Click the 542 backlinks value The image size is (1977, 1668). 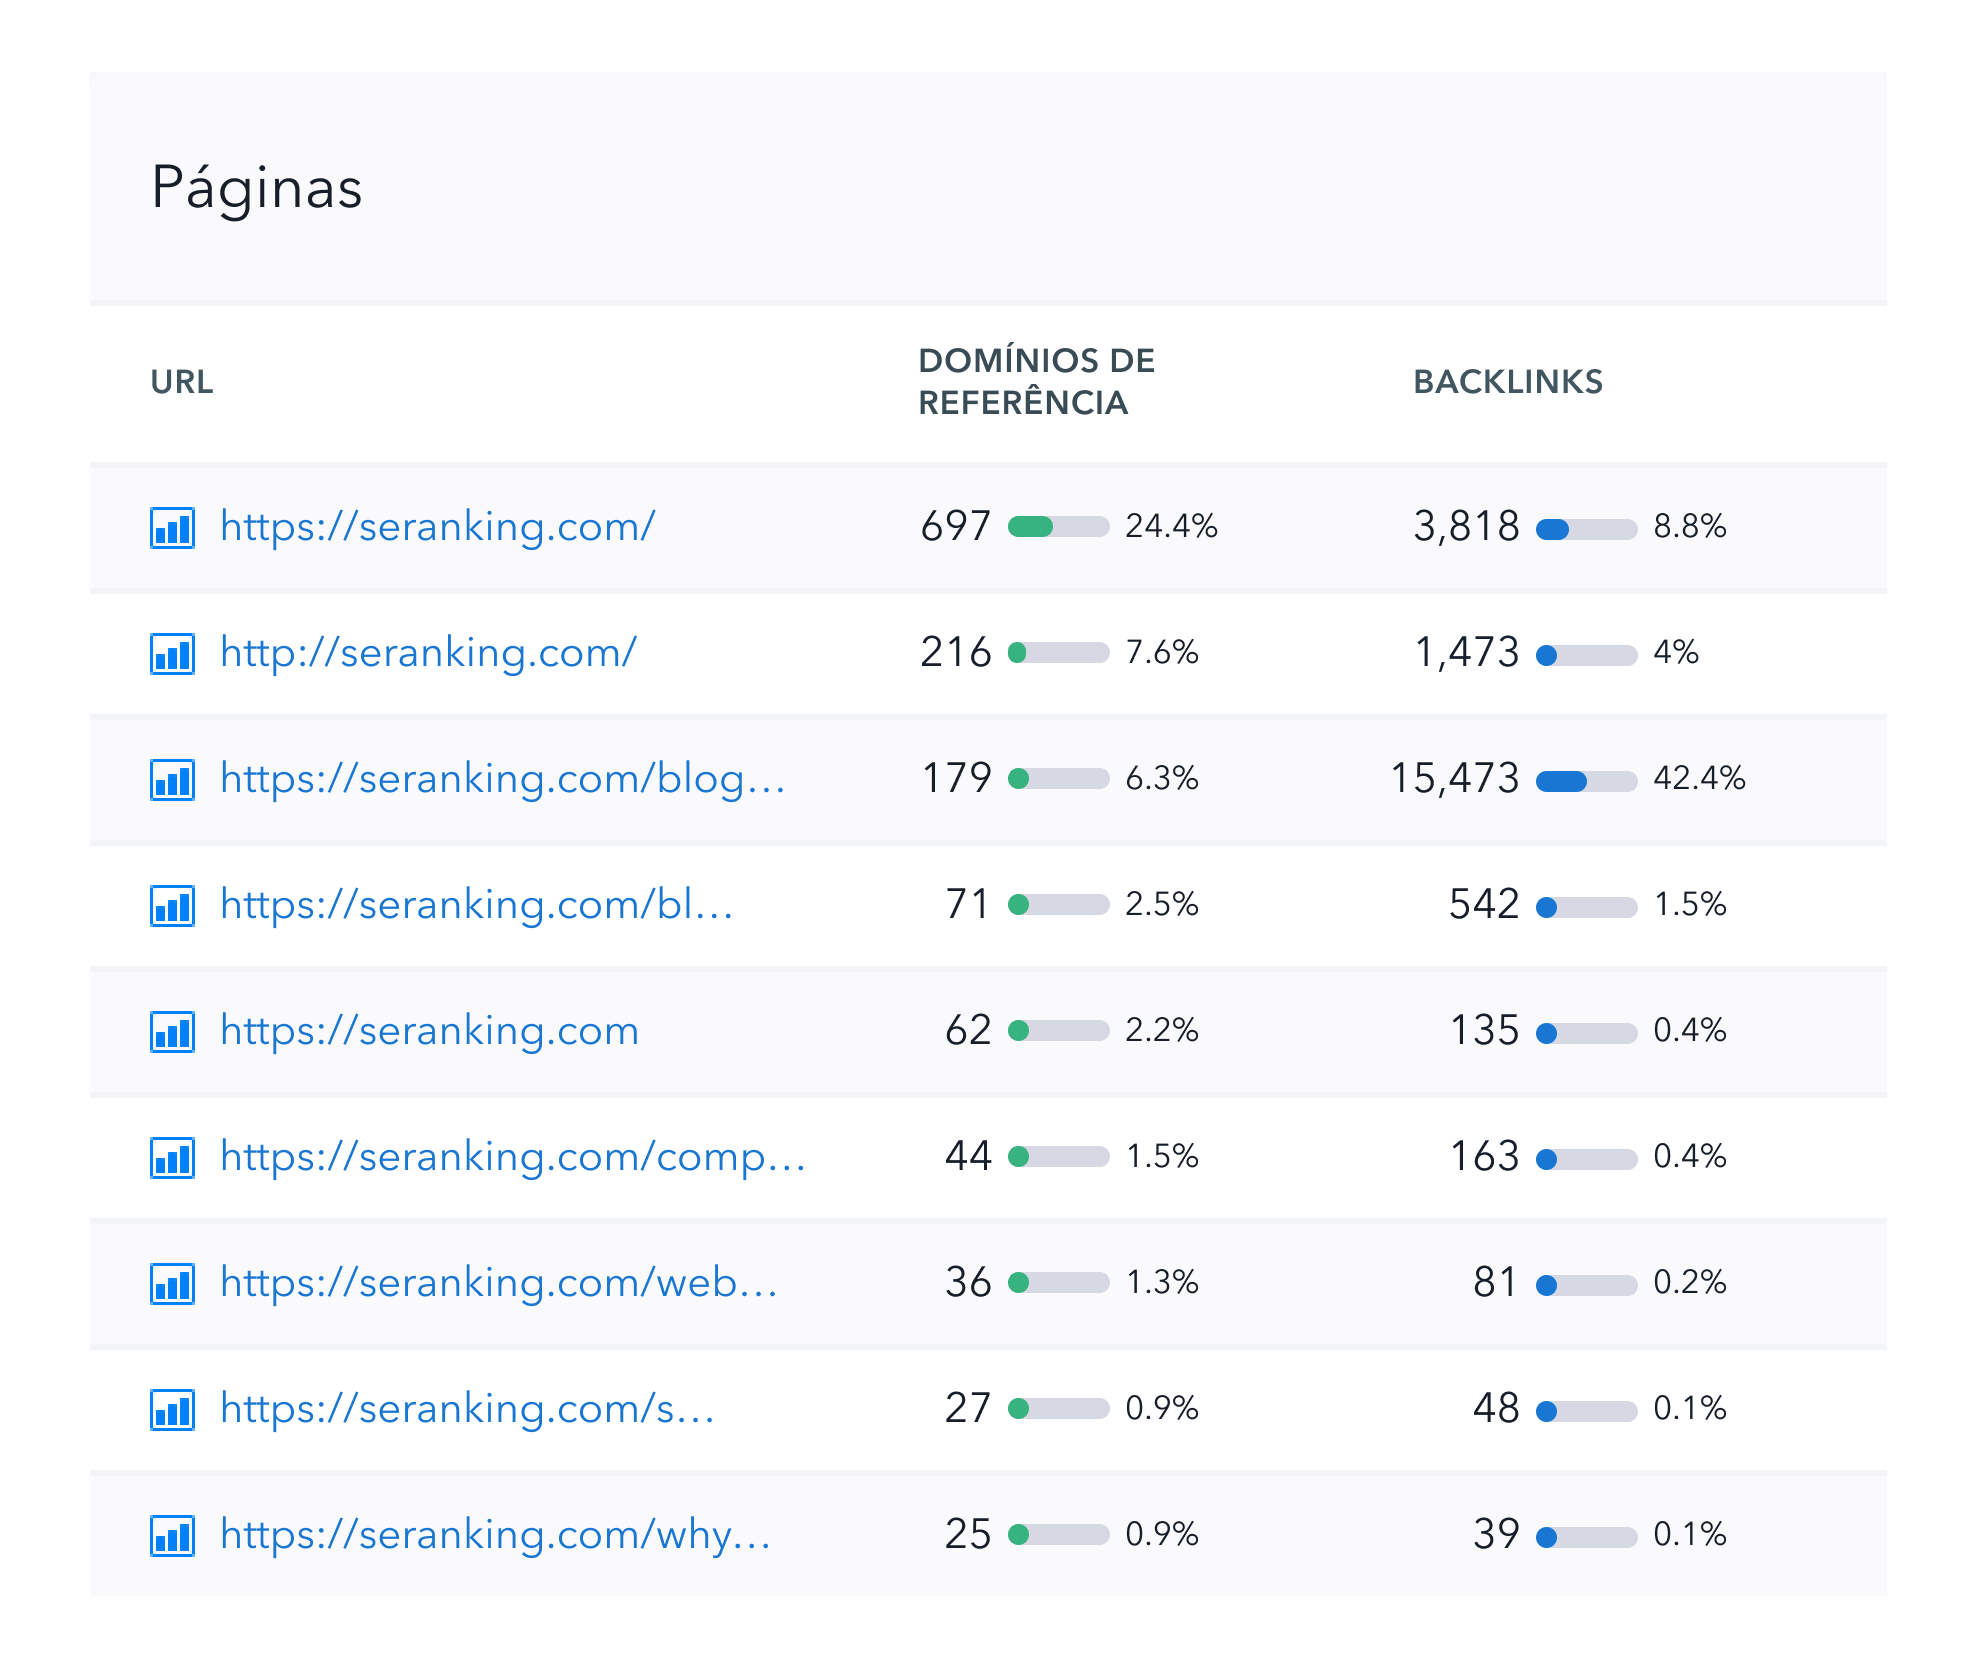[x=1484, y=904]
